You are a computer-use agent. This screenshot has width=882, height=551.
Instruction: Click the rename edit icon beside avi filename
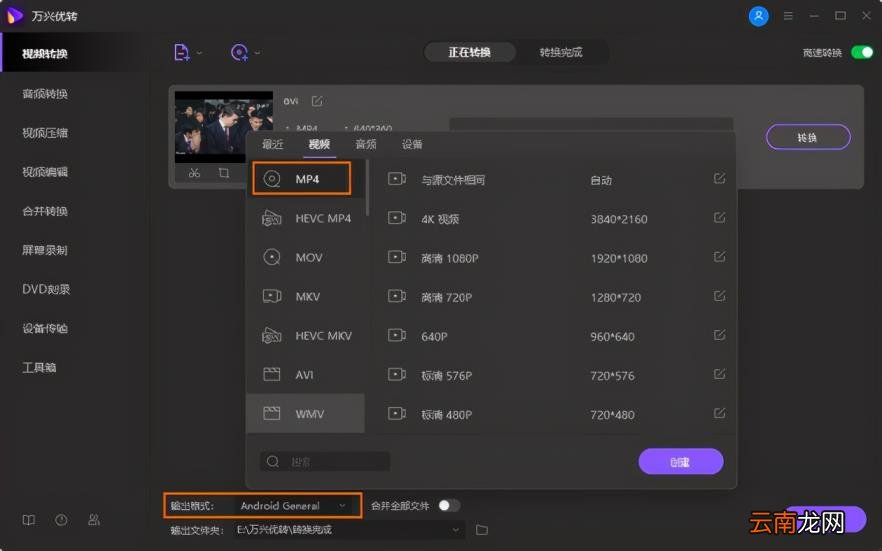click(x=317, y=101)
